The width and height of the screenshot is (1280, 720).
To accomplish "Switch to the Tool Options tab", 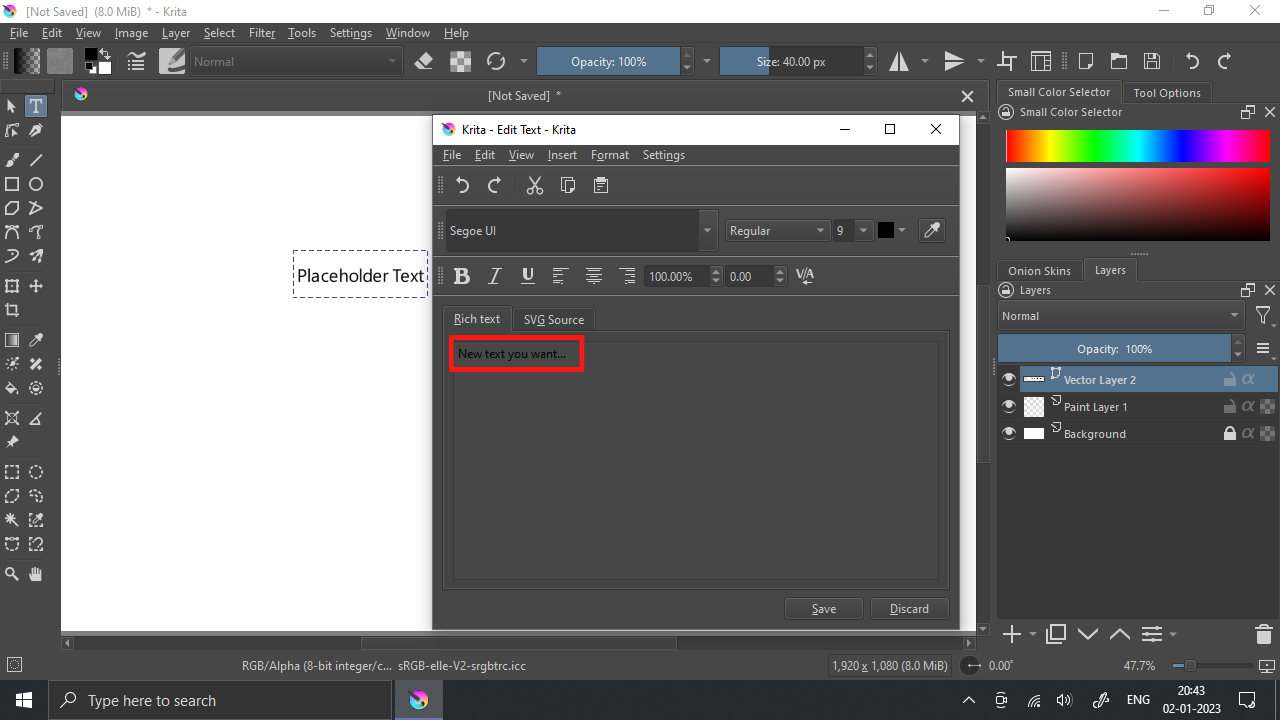I will [x=1167, y=93].
